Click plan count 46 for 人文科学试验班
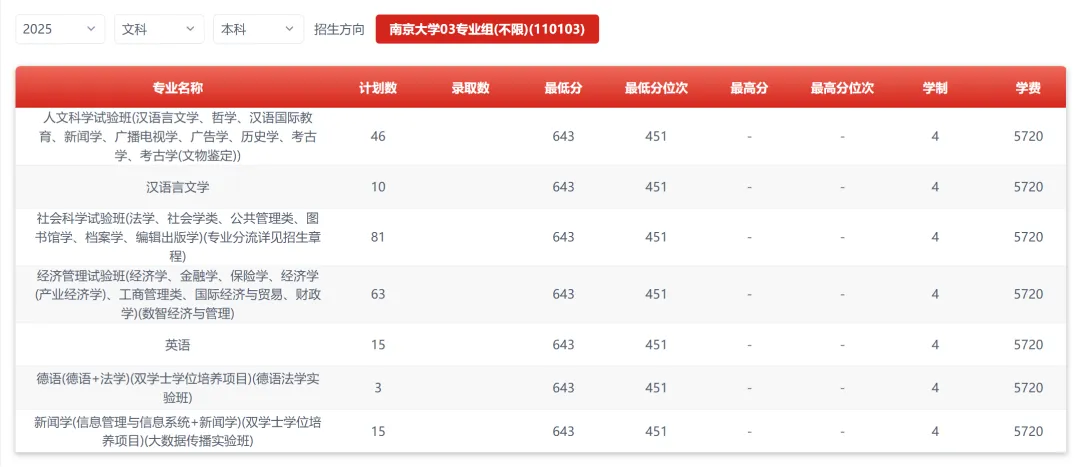 377,136
